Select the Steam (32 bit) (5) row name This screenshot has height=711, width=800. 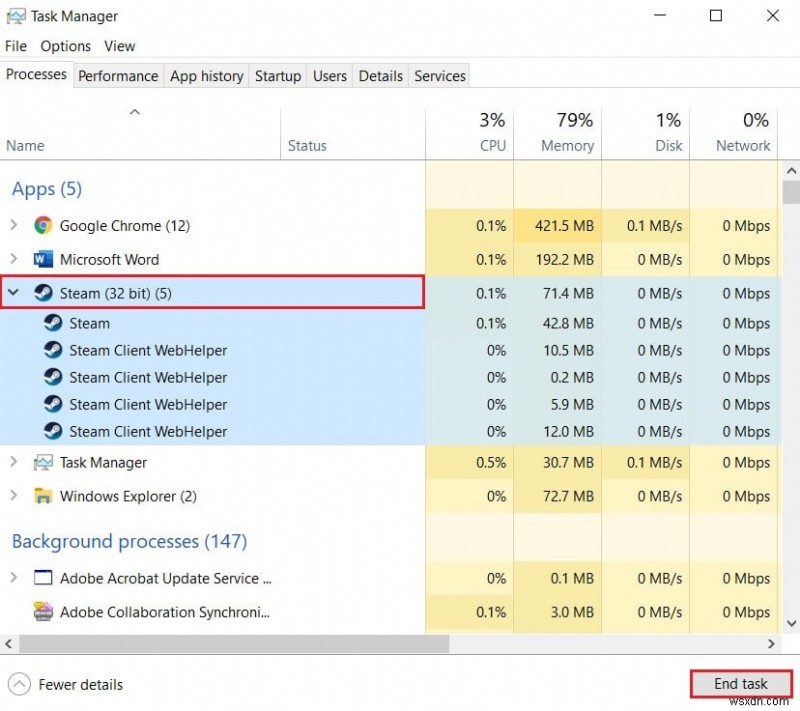pyautogui.click(x=115, y=293)
